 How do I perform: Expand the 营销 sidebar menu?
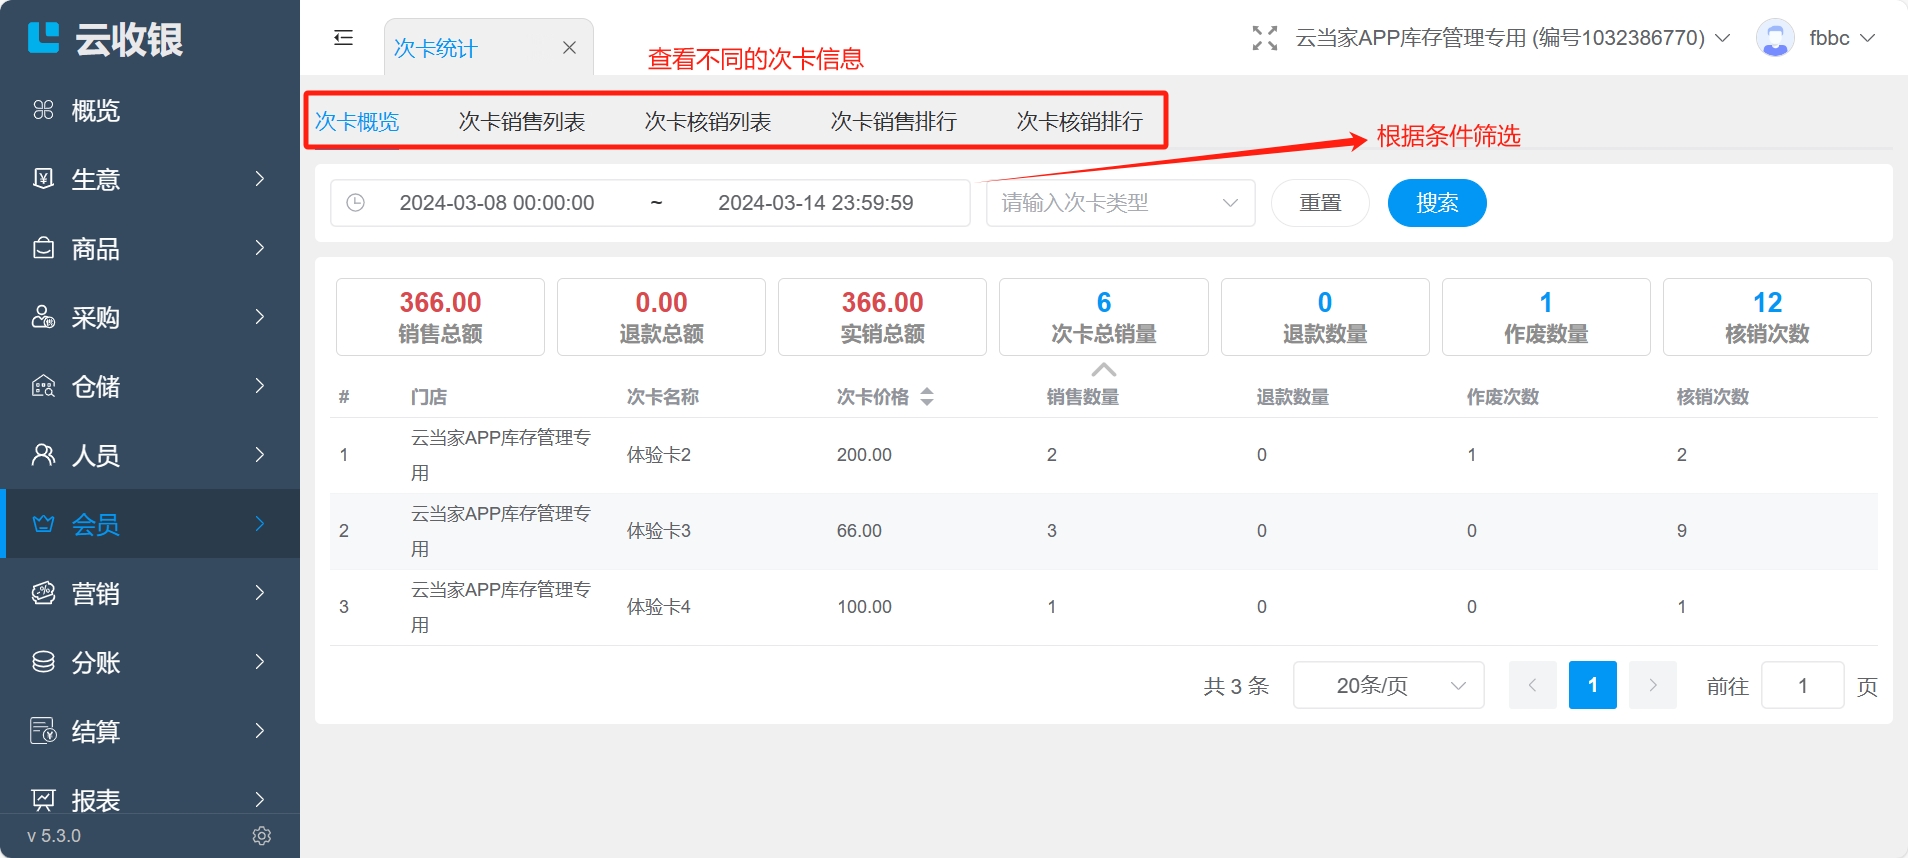tap(150, 593)
